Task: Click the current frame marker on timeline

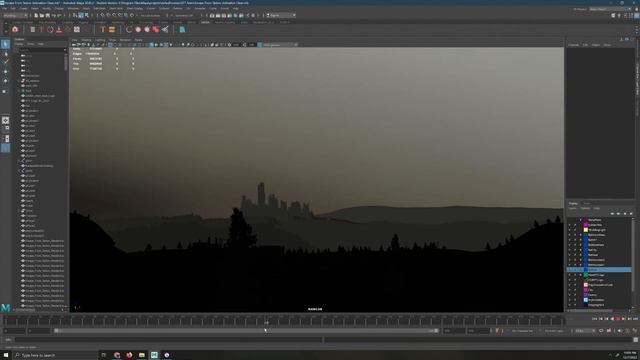Action: (266, 322)
